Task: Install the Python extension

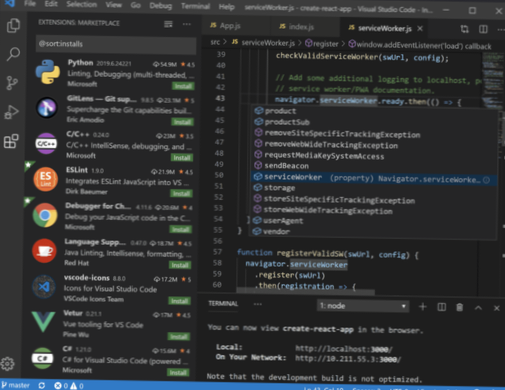Action: (x=183, y=86)
